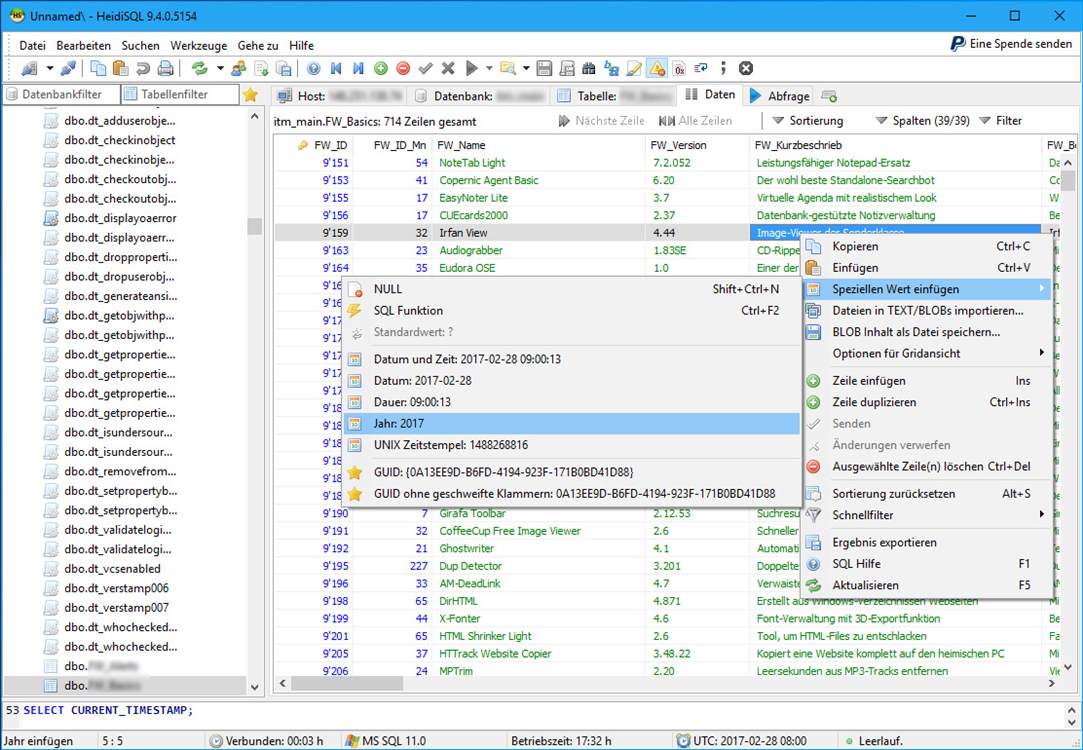Click the green insert row toolbar icon
This screenshot has height=750, width=1083.
(x=381, y=68)
